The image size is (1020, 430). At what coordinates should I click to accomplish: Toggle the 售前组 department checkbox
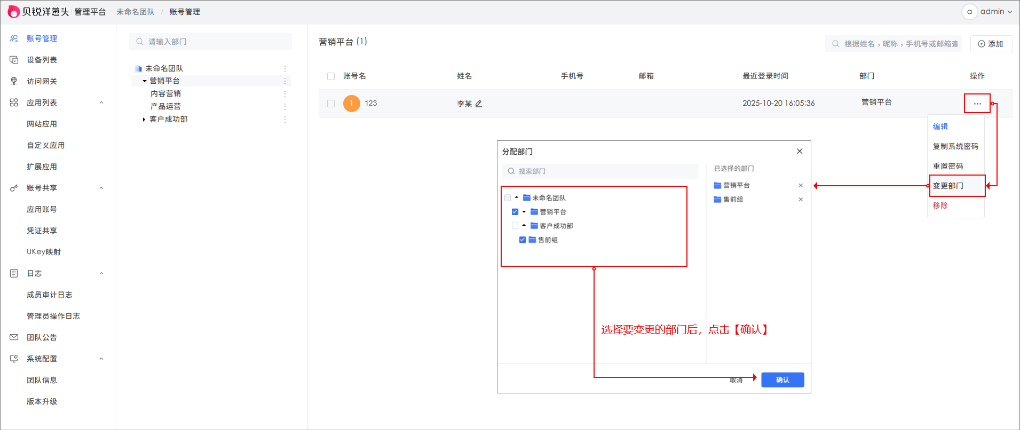coord(522,240)
